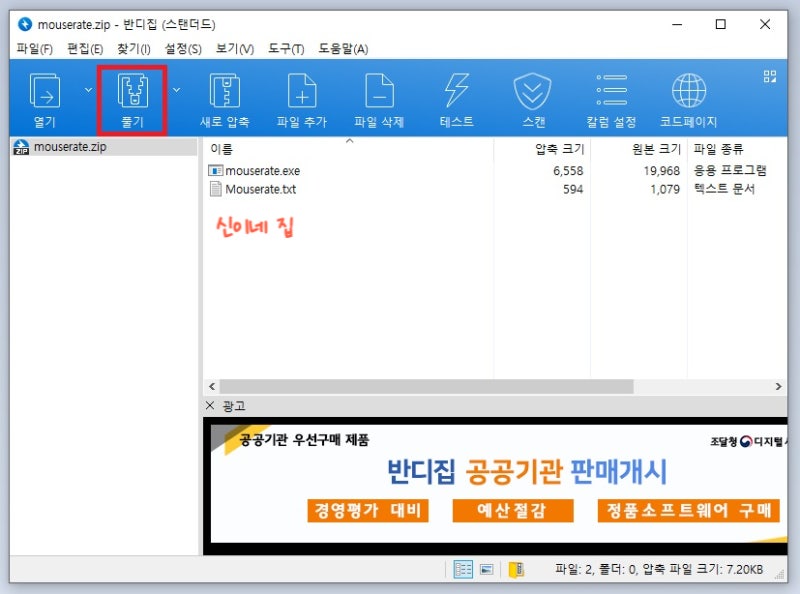Image resolution: width=800 pixels, height=594 pixels.
Task: Click the 칼럼 설정 column settings icon
Action: (x=610, y=98)
